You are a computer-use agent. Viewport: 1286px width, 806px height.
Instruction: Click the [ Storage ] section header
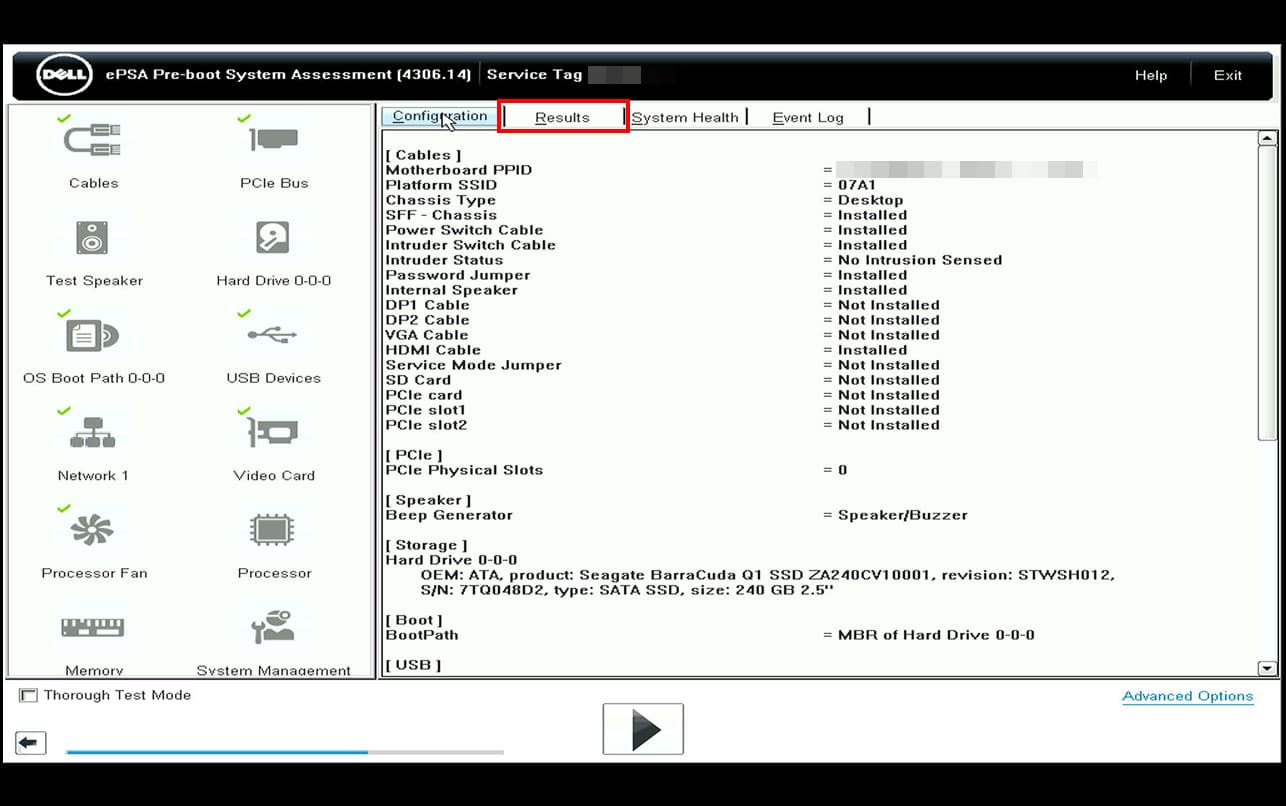426,545
